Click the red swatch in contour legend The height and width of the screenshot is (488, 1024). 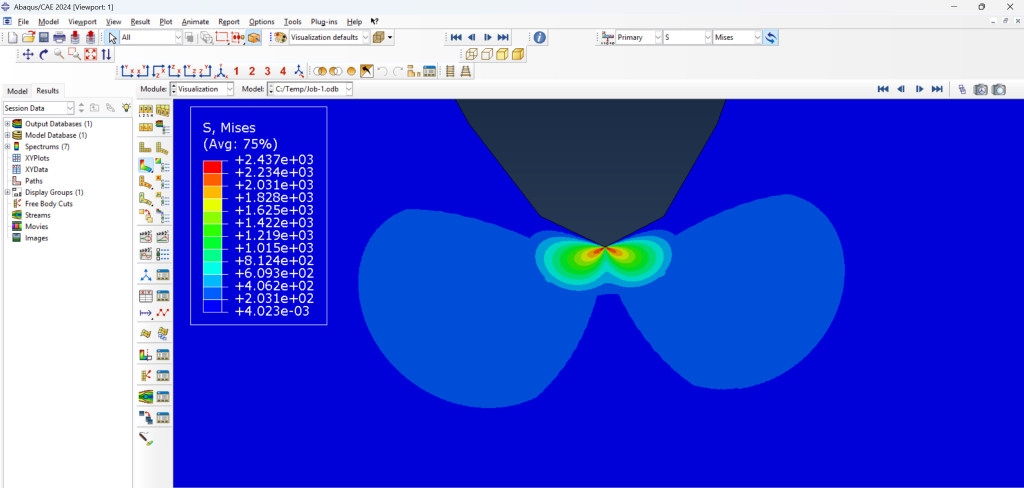(x=213, y=166)
